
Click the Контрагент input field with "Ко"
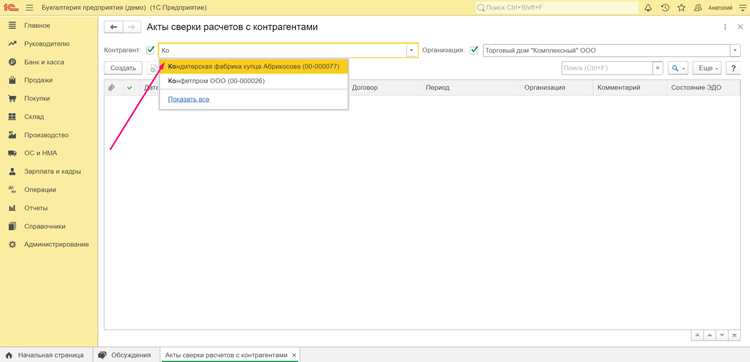[283, 50]
